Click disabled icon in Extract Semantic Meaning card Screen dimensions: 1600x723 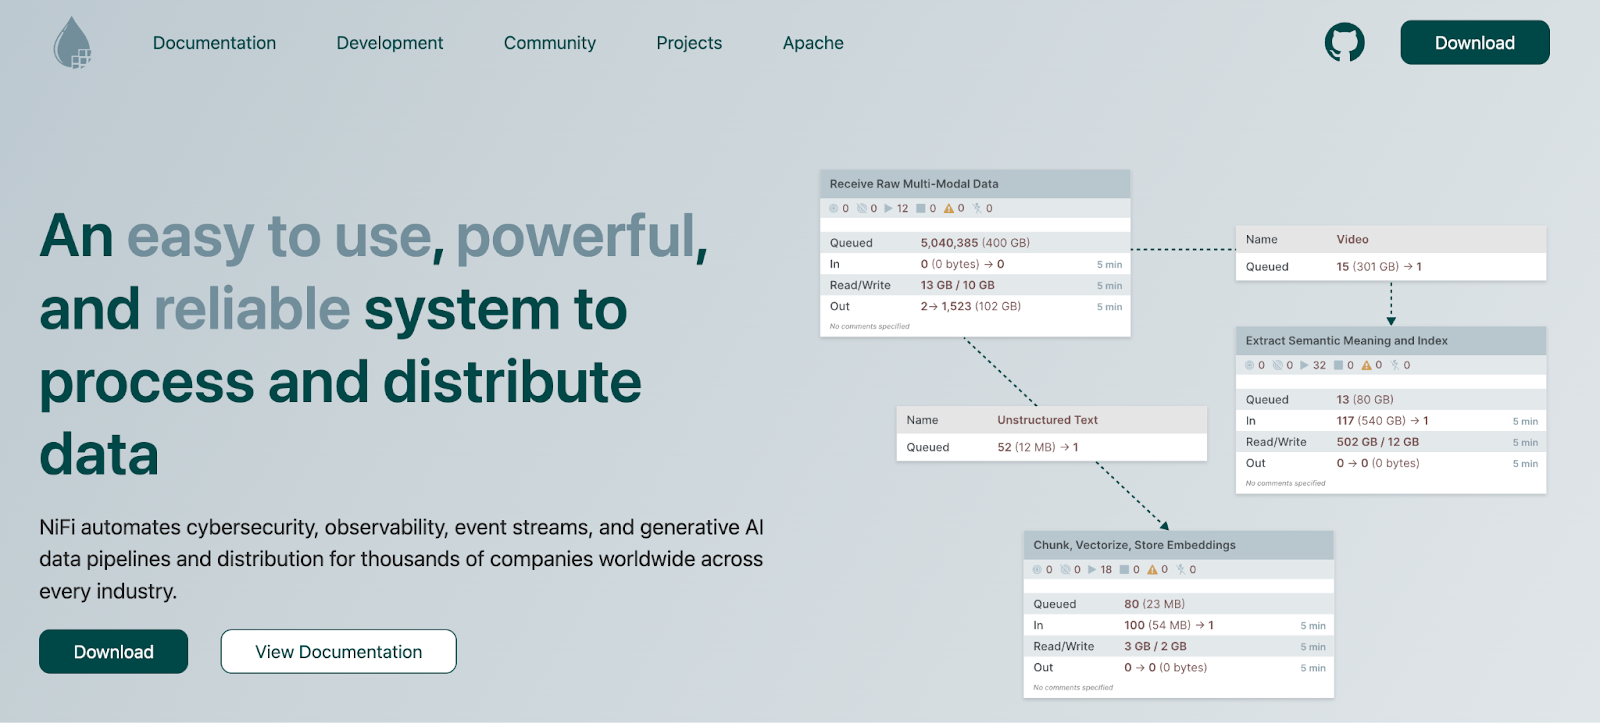click(x=1394, y=365)
